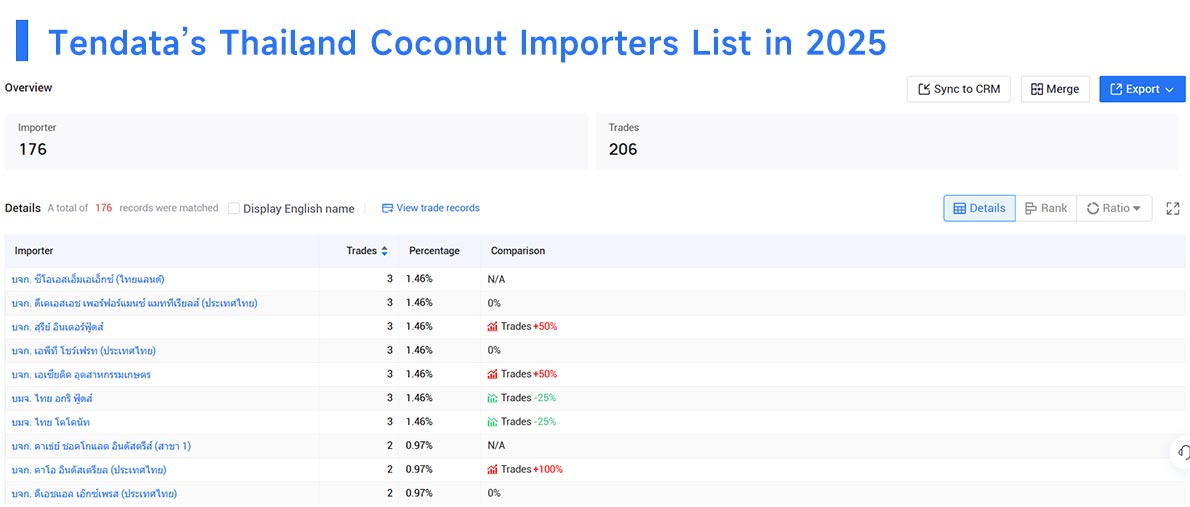
Task: Click the Overview heading
Action: point(28,87)
